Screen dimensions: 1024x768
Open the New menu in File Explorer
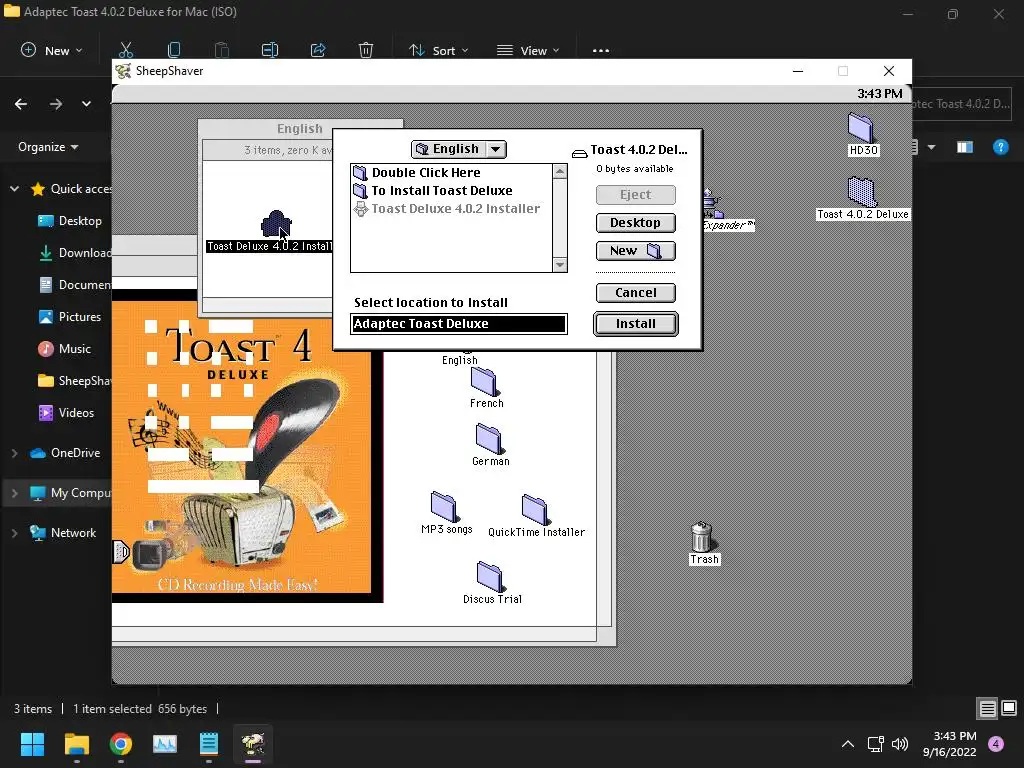tap(52, 50)
